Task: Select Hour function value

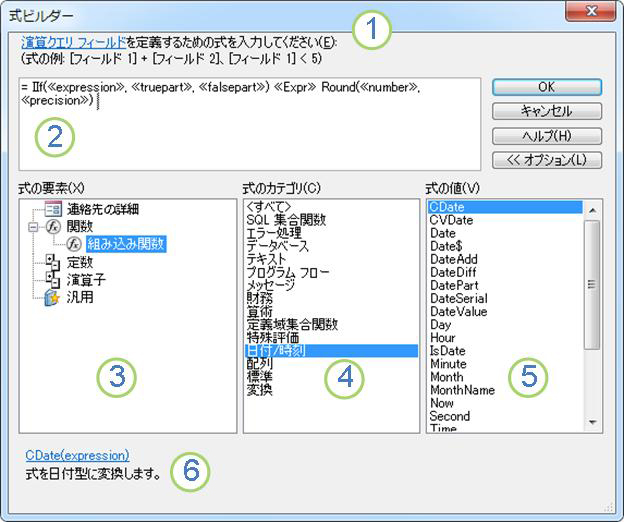Action: coord(505,338)
